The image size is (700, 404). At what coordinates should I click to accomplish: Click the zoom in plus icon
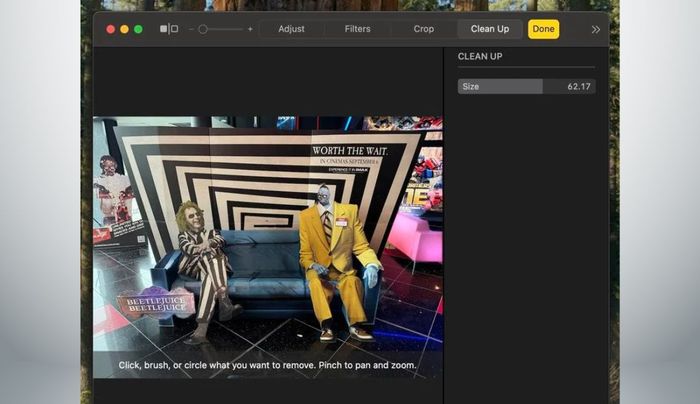250,29
